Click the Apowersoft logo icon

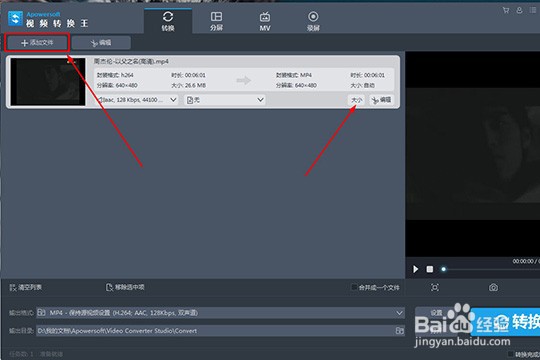click(15, 18)
